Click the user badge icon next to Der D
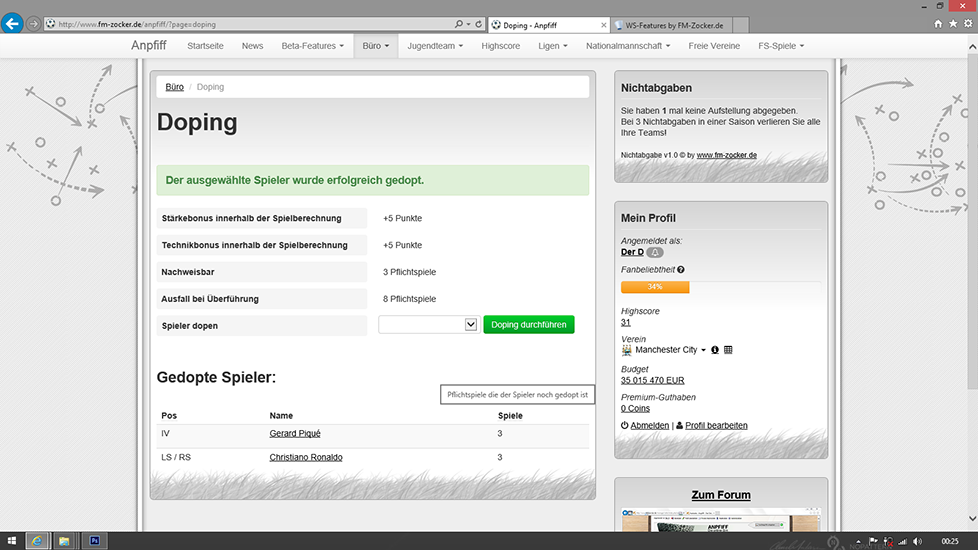 [655, 252]
